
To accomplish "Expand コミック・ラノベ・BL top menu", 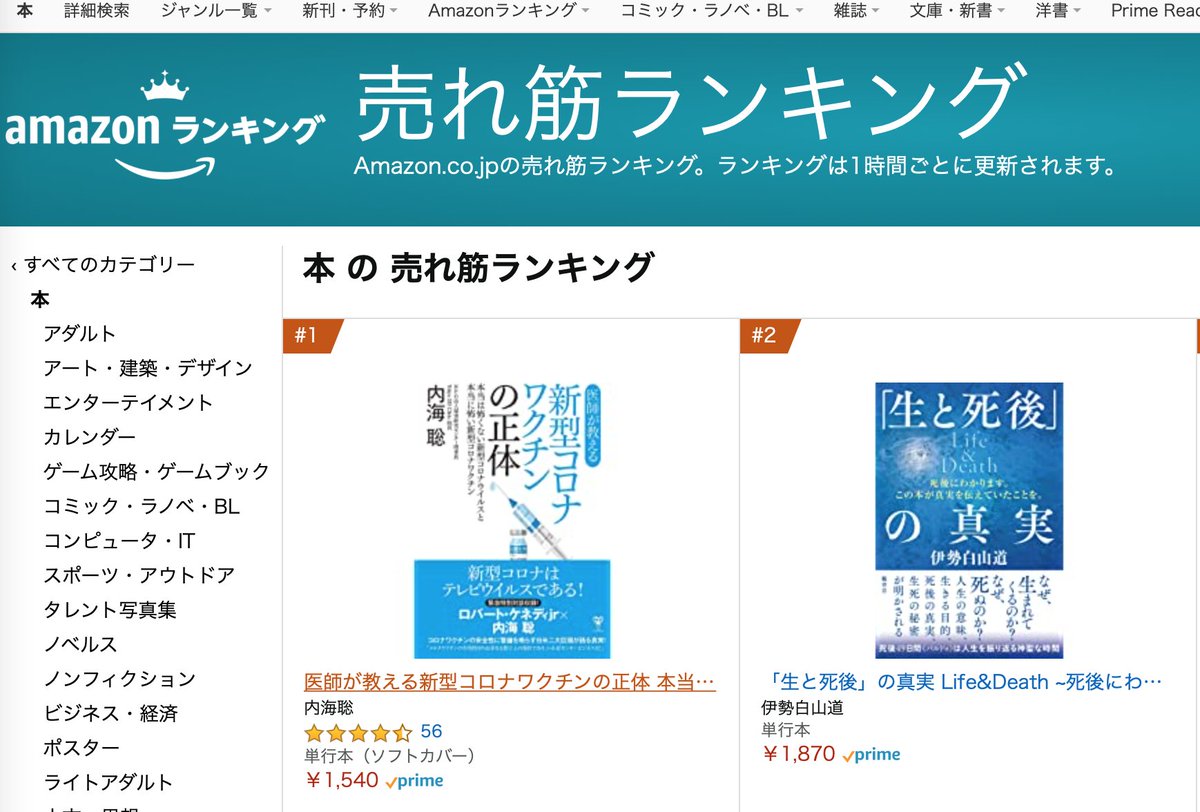I will click(x=711, y=11).
